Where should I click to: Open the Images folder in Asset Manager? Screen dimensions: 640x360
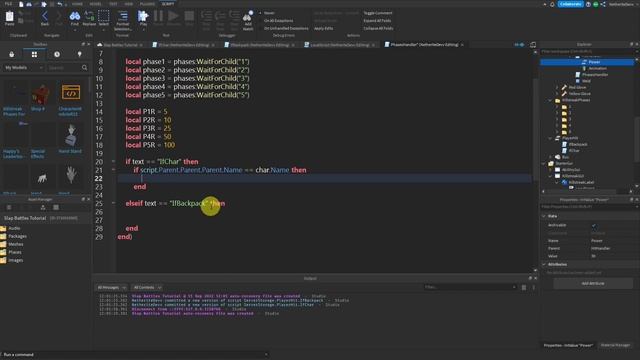click(16, 260)
